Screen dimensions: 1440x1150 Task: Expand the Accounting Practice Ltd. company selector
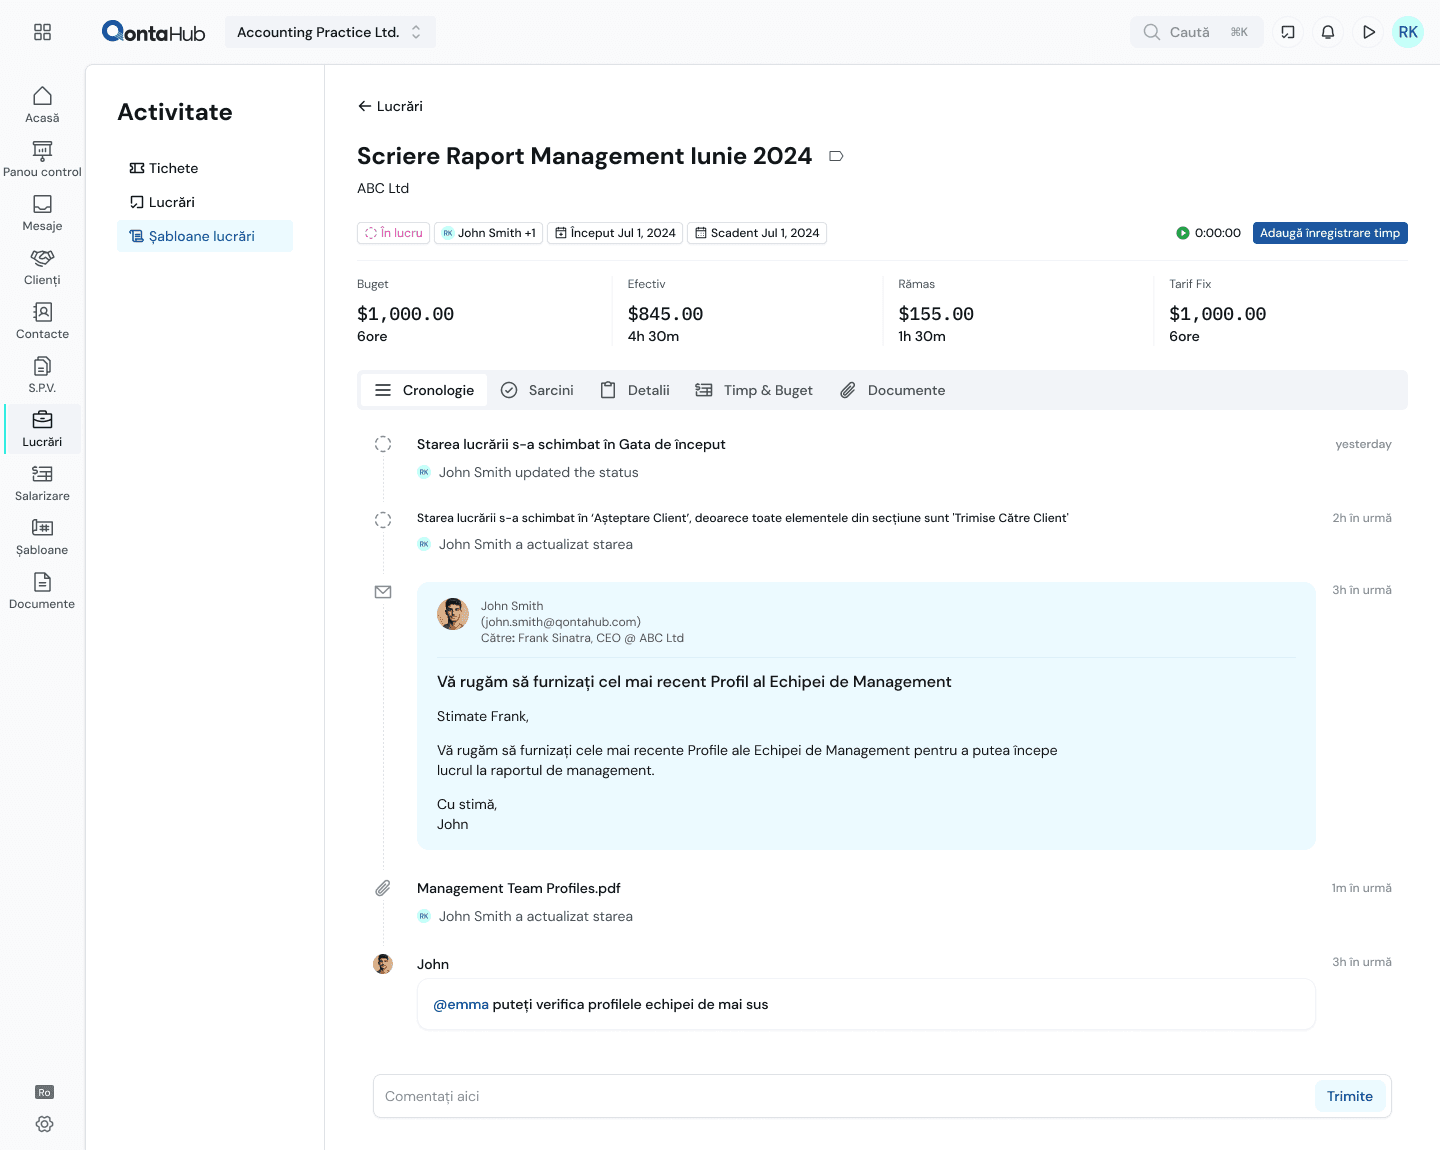coord(330,32)
